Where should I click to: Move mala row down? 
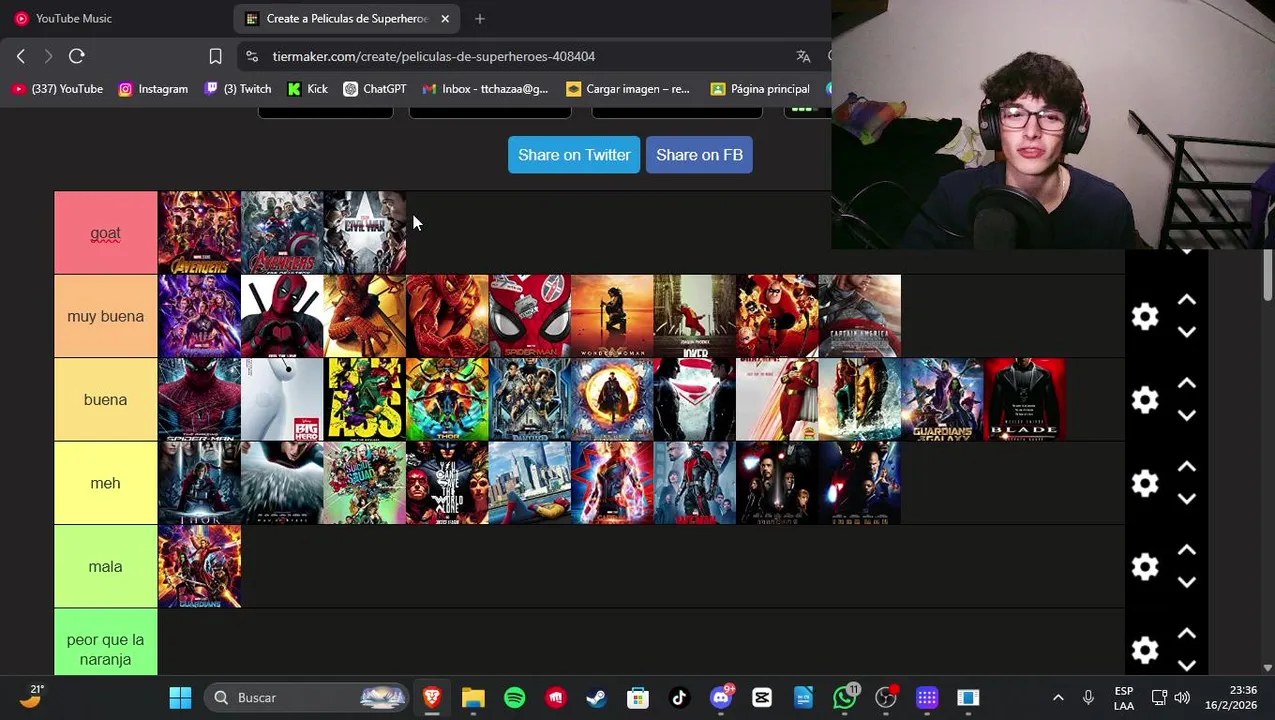click(1187, 582)
